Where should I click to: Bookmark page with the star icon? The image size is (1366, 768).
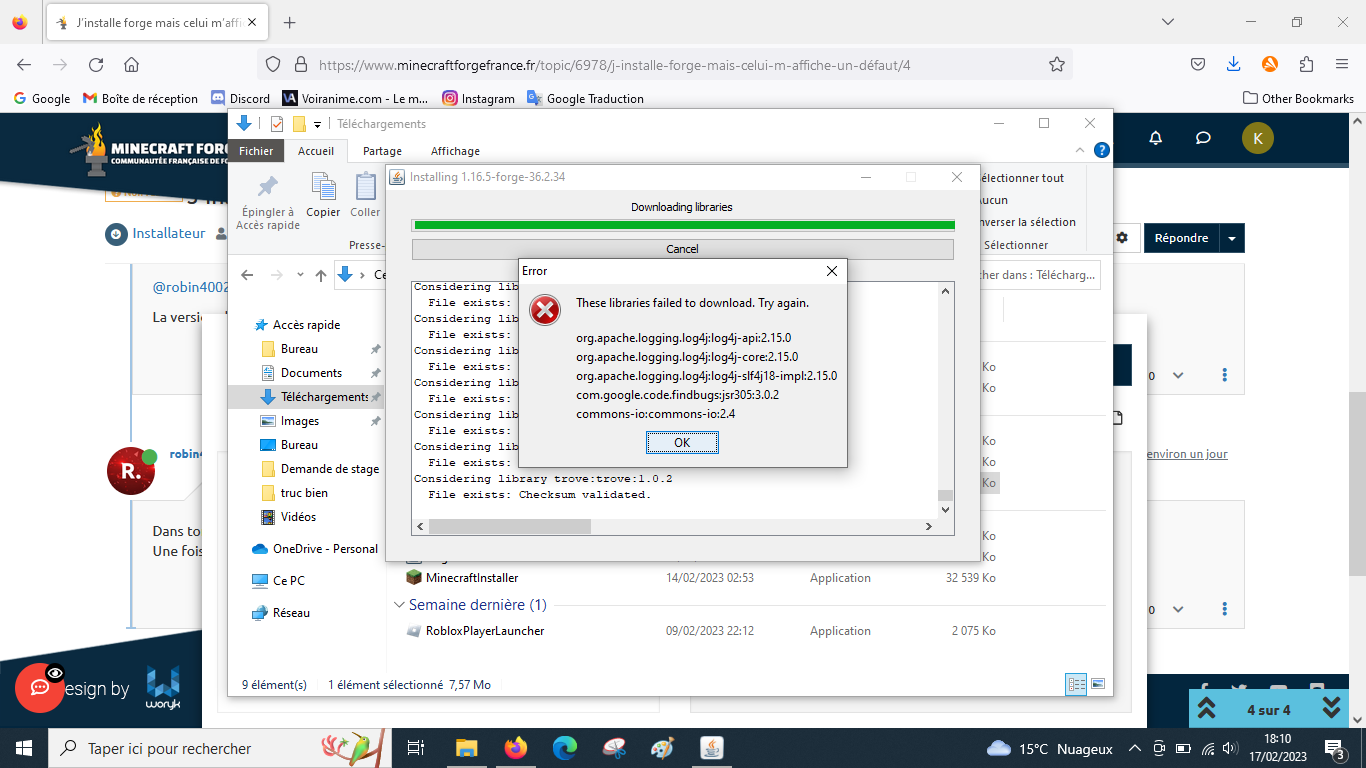click(1056, 65)
